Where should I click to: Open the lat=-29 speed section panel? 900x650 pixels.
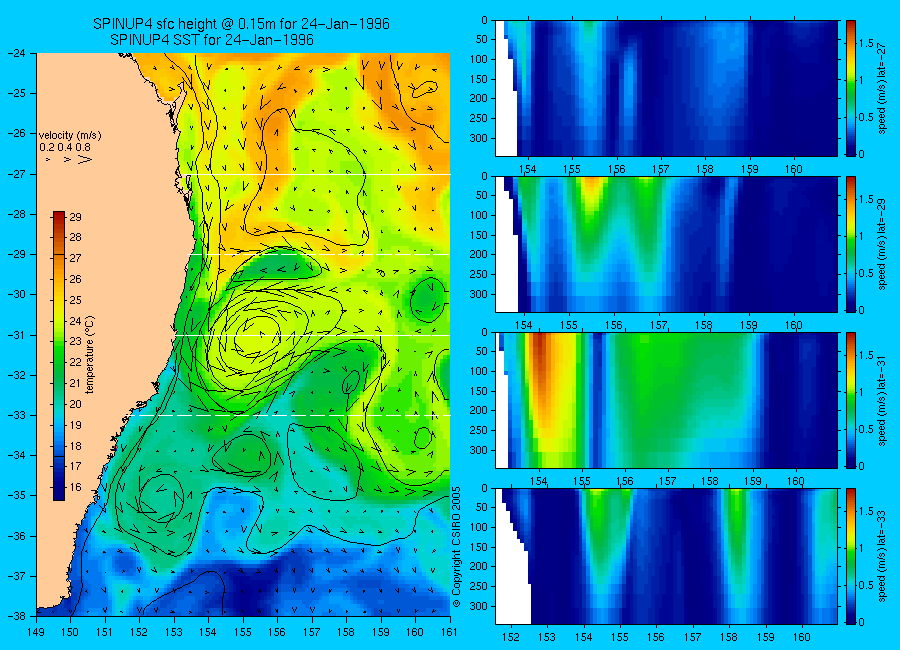666,244
